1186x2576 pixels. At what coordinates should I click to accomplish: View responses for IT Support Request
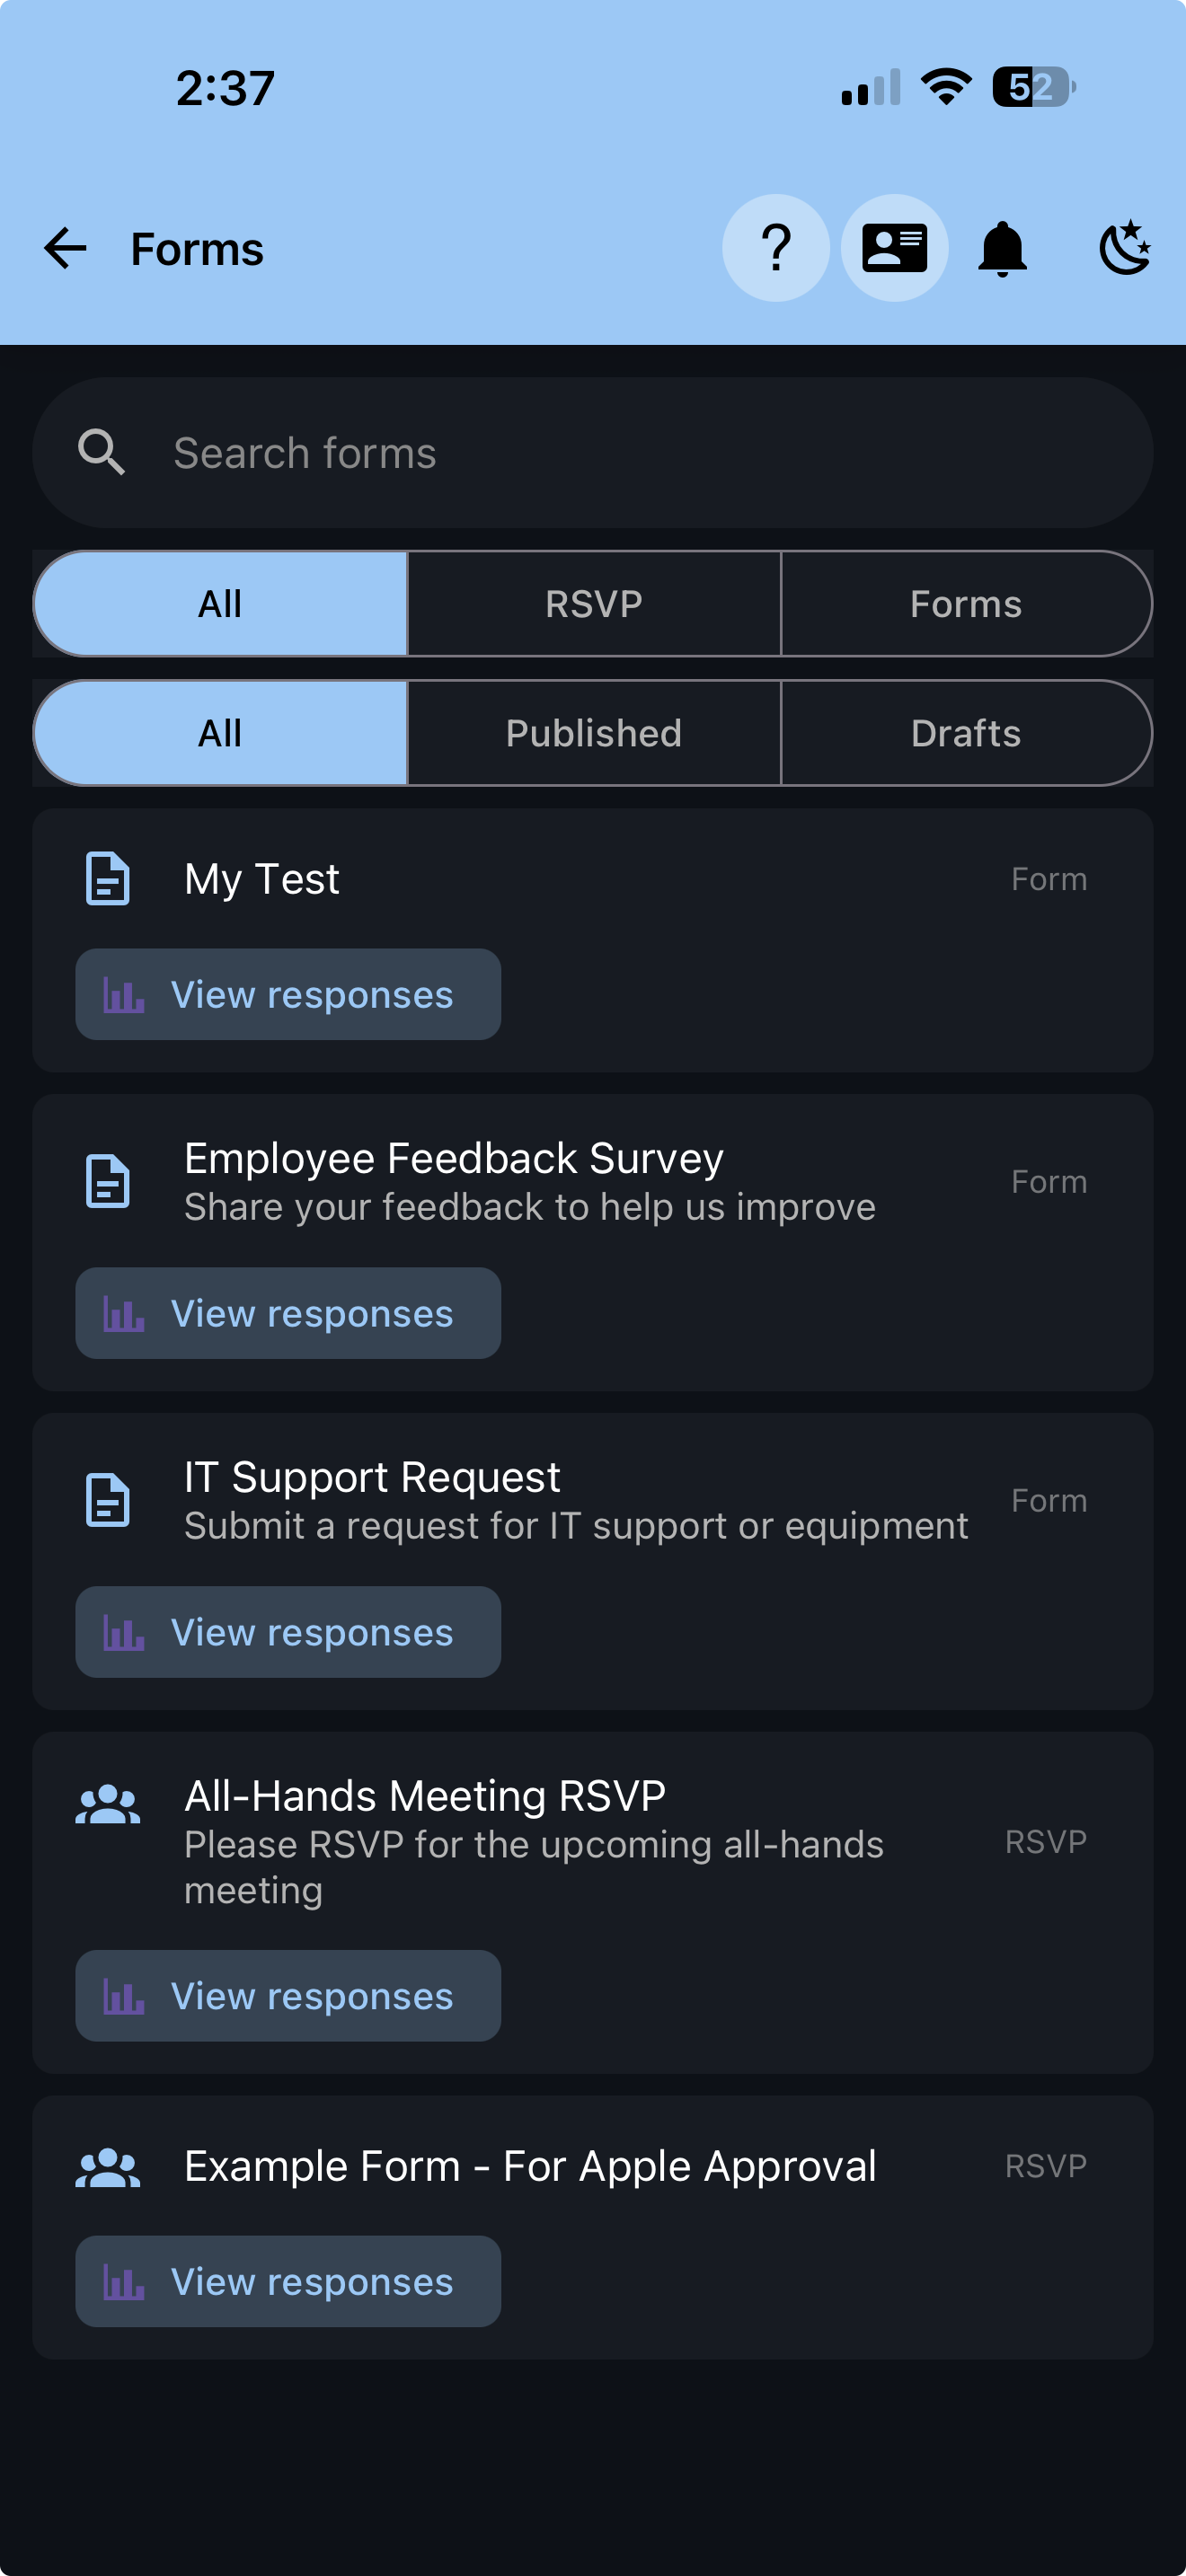[288, 1632]
